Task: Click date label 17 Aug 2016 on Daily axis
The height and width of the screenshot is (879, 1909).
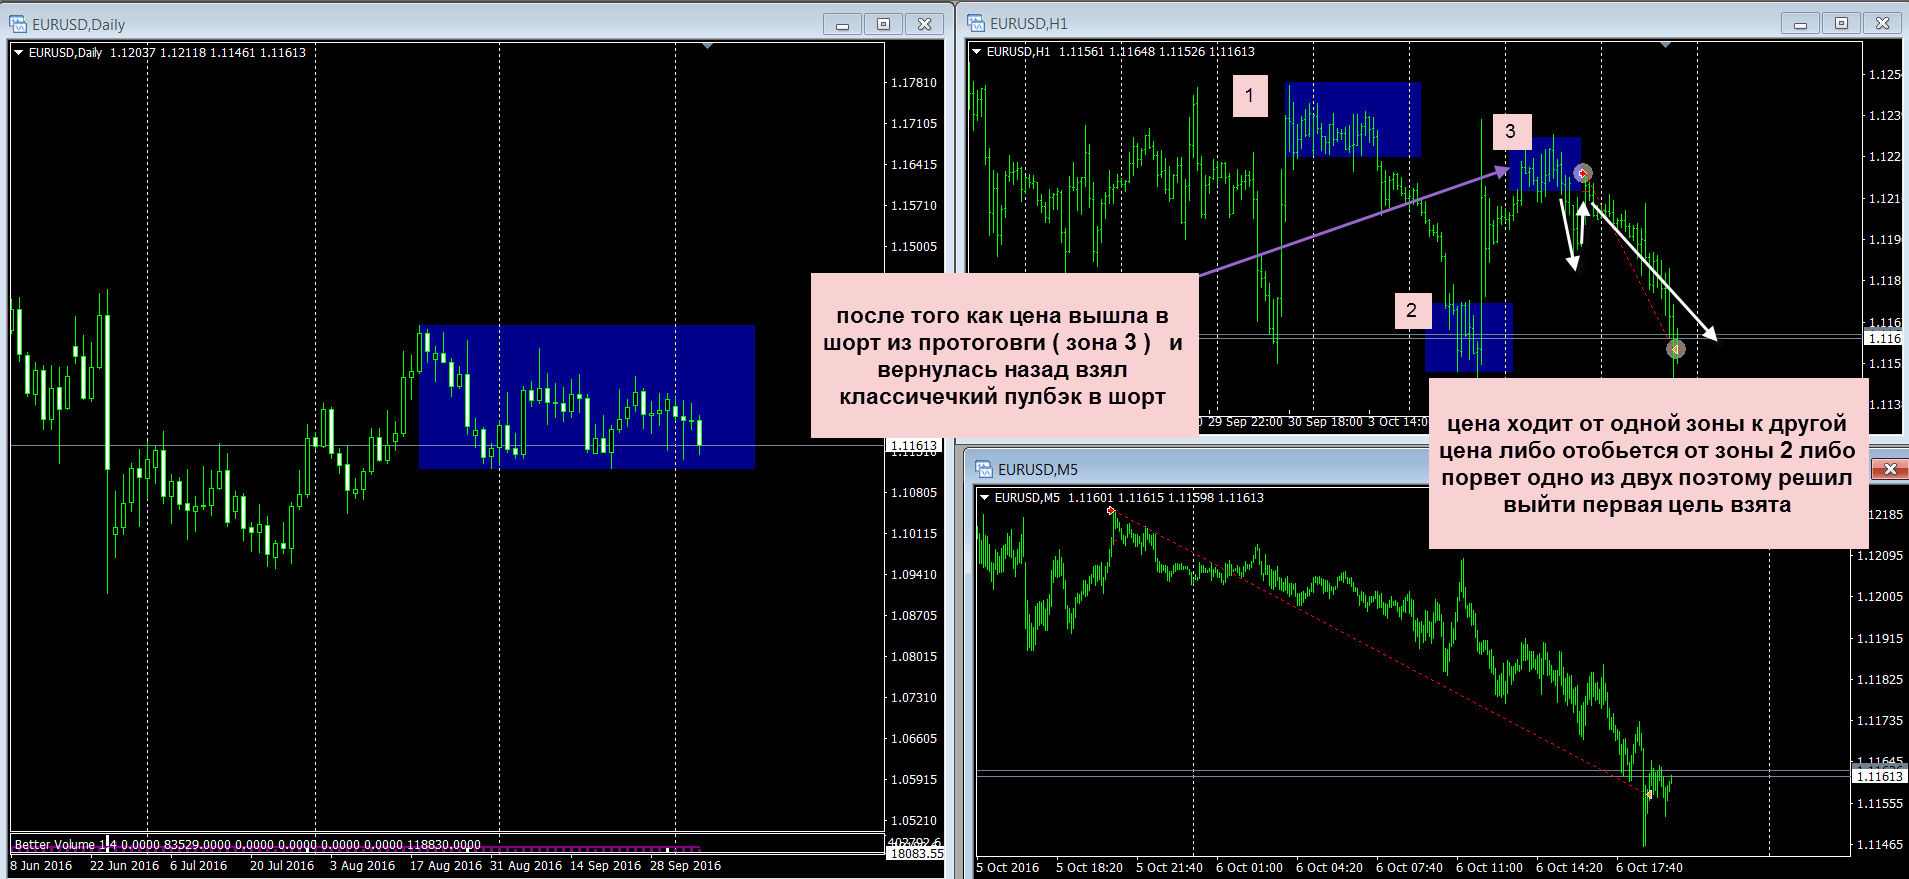Action: [446, 866]
